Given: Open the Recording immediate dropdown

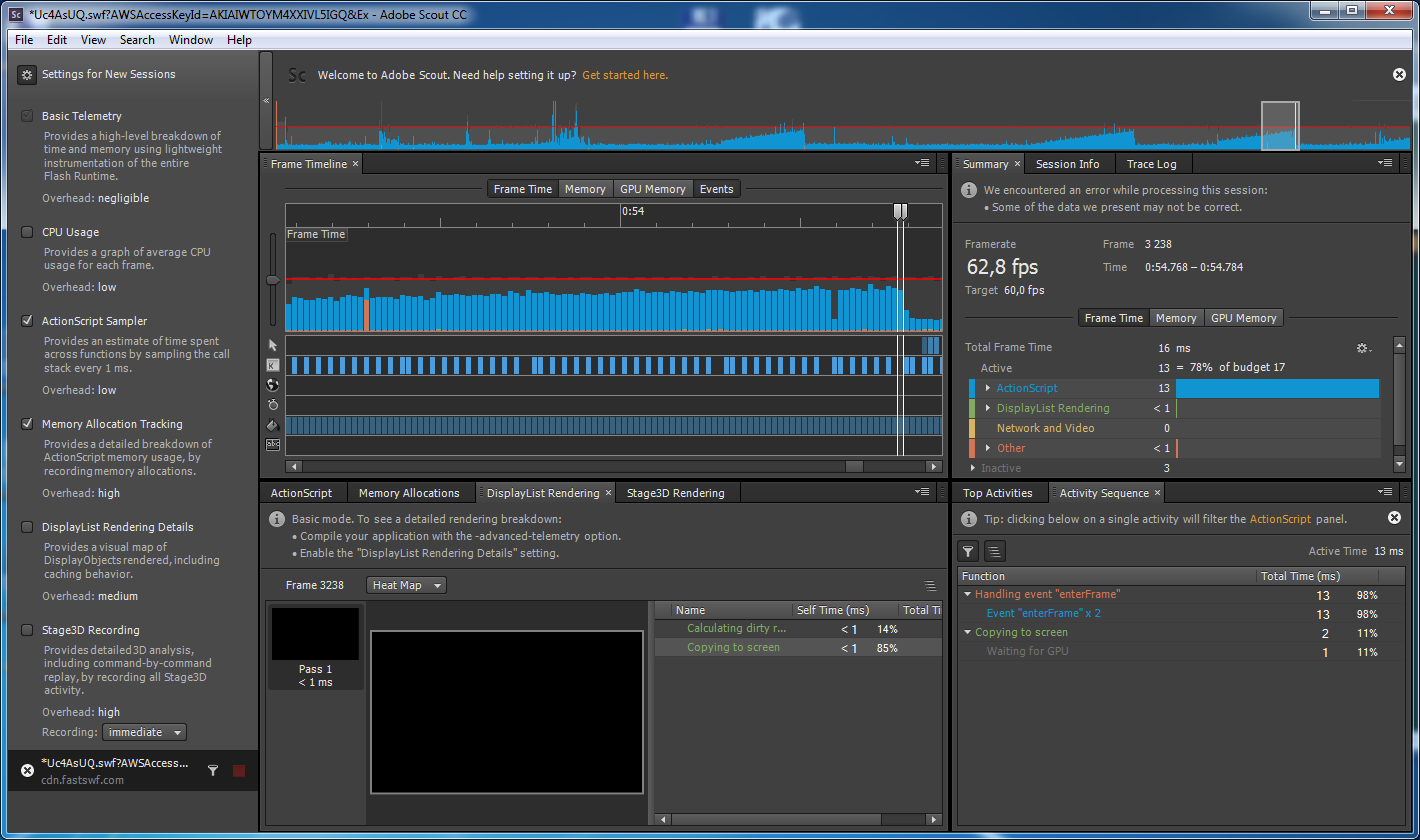Looking at the screenshot, I should click(145, 732).
